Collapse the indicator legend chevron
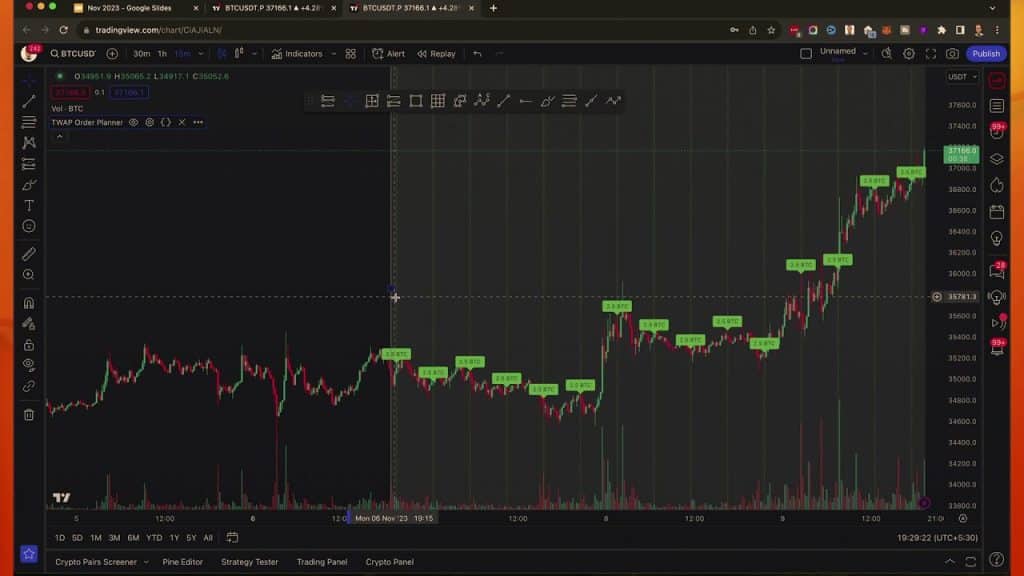Image resolution: width=1024 pixels, height=576 pixels. coord(59,136)
